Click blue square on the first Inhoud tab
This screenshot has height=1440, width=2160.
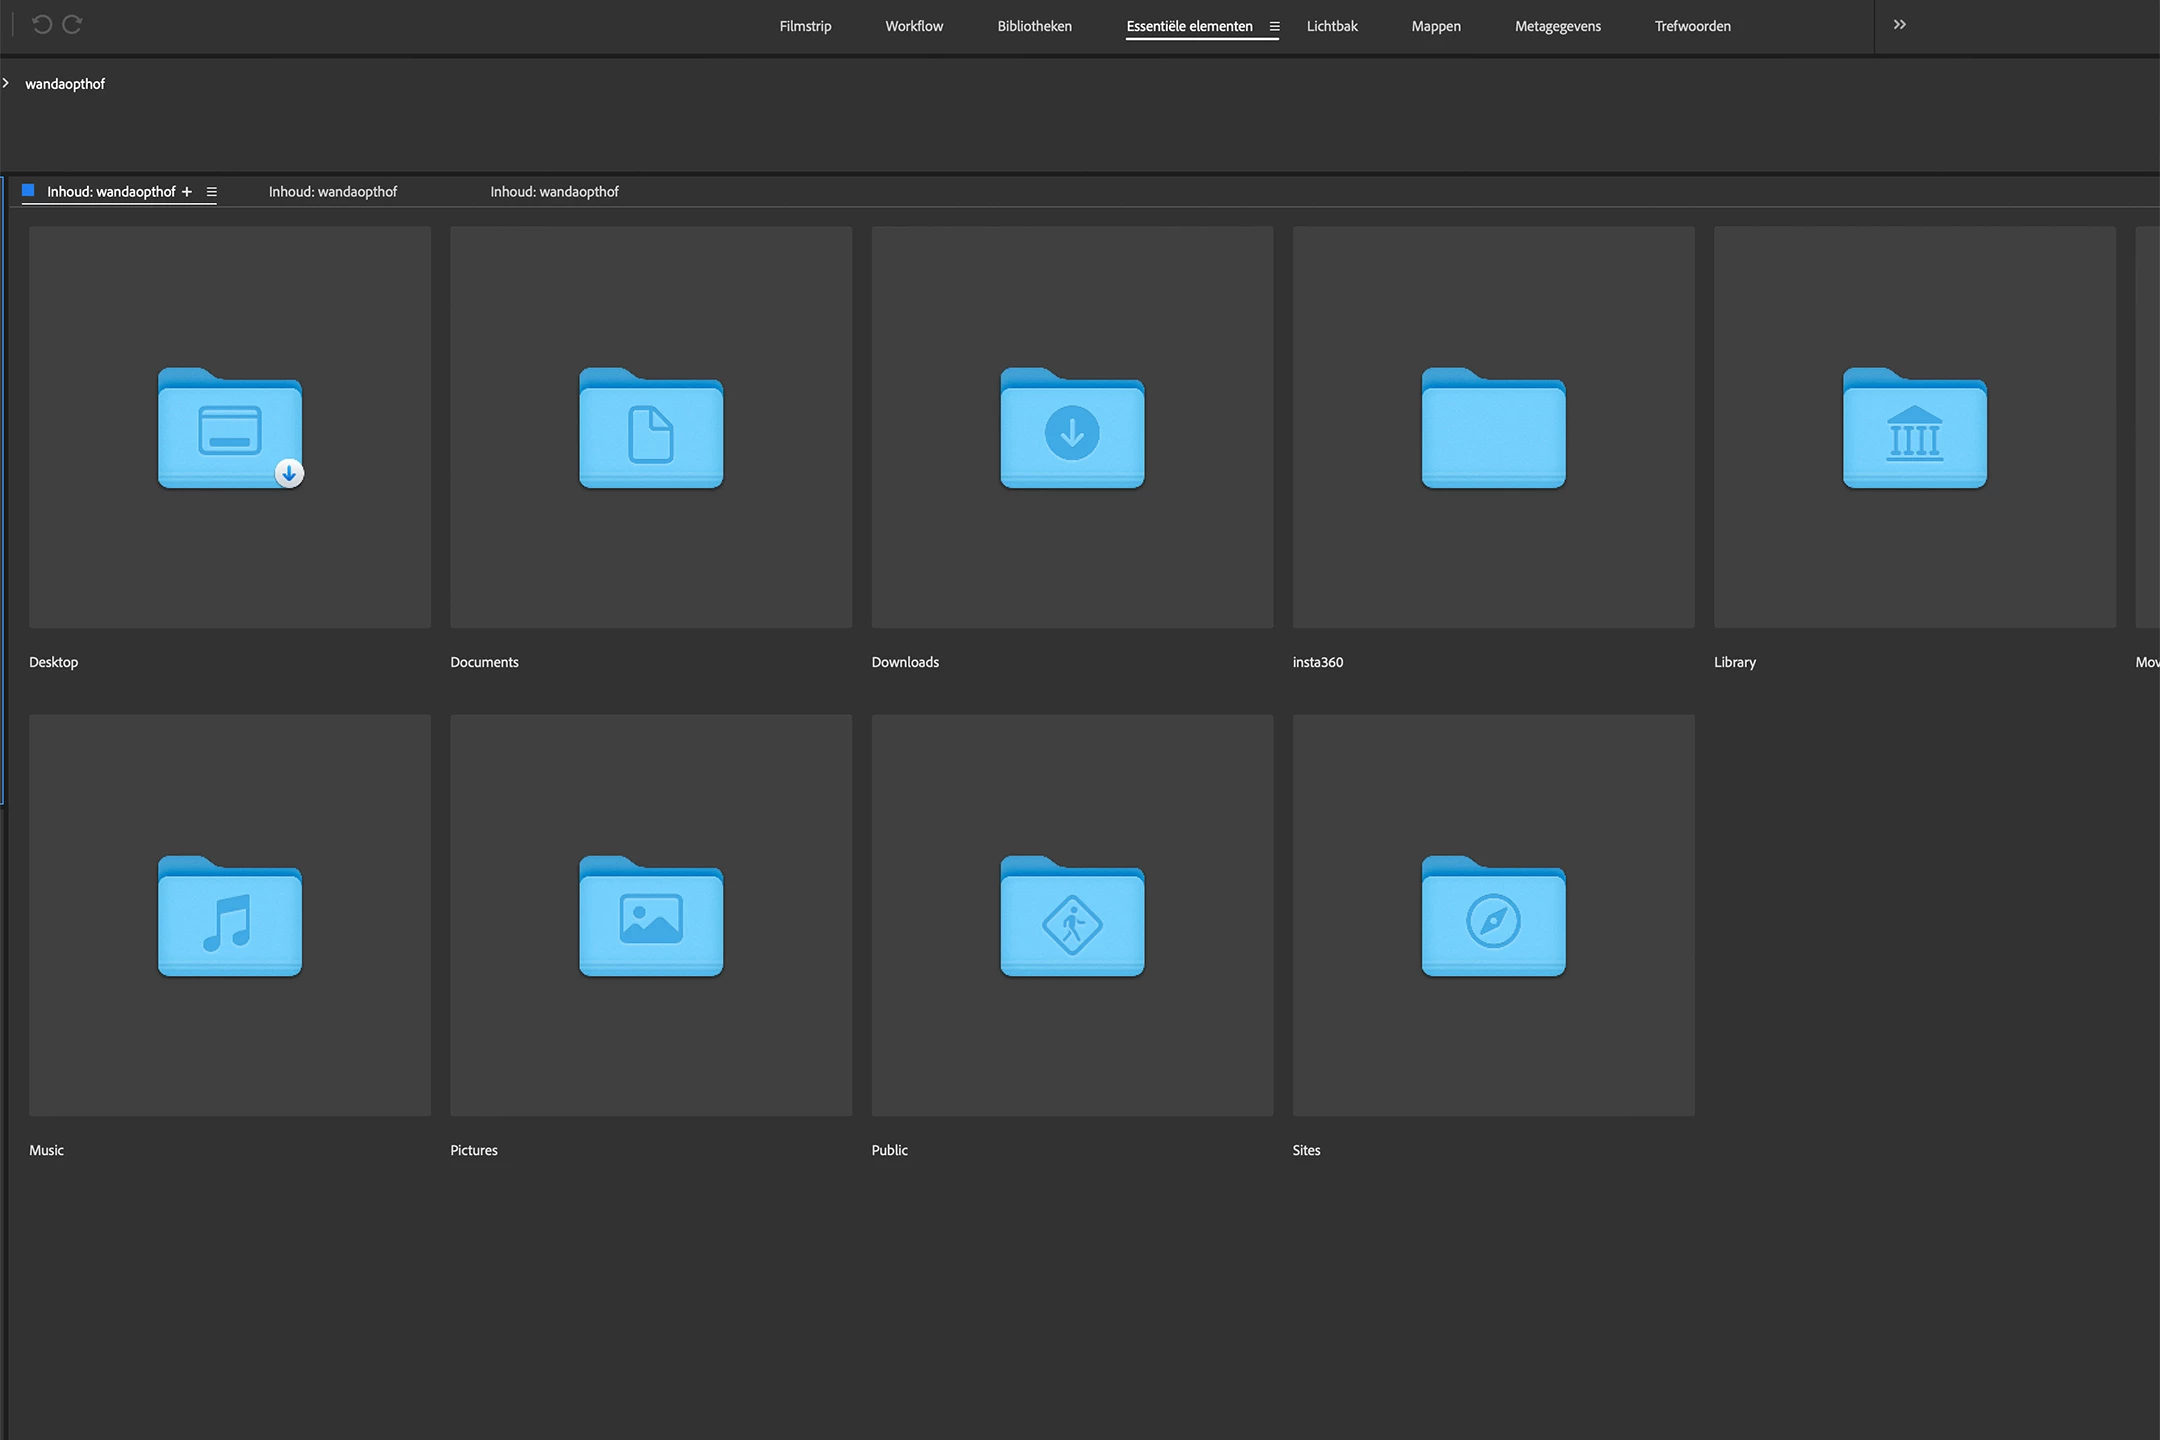point(28,191)
